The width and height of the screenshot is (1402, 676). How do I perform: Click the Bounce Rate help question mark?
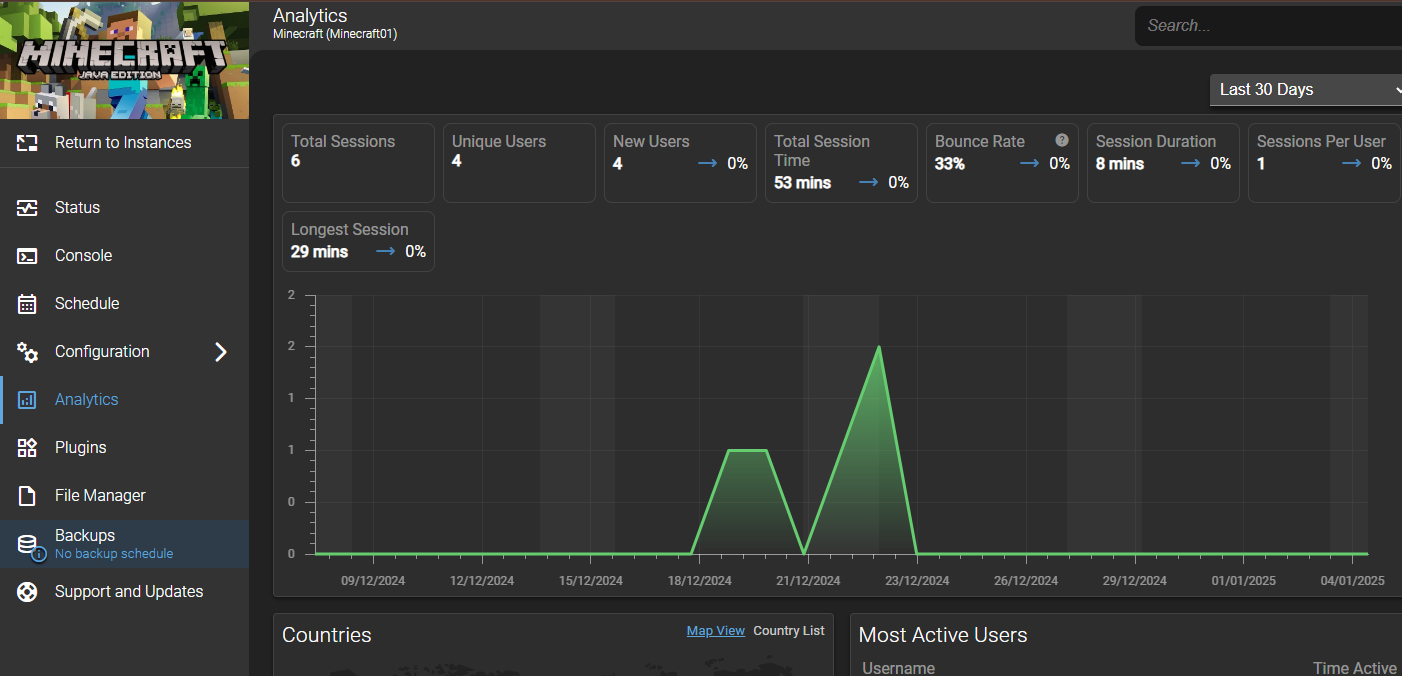1062,141
